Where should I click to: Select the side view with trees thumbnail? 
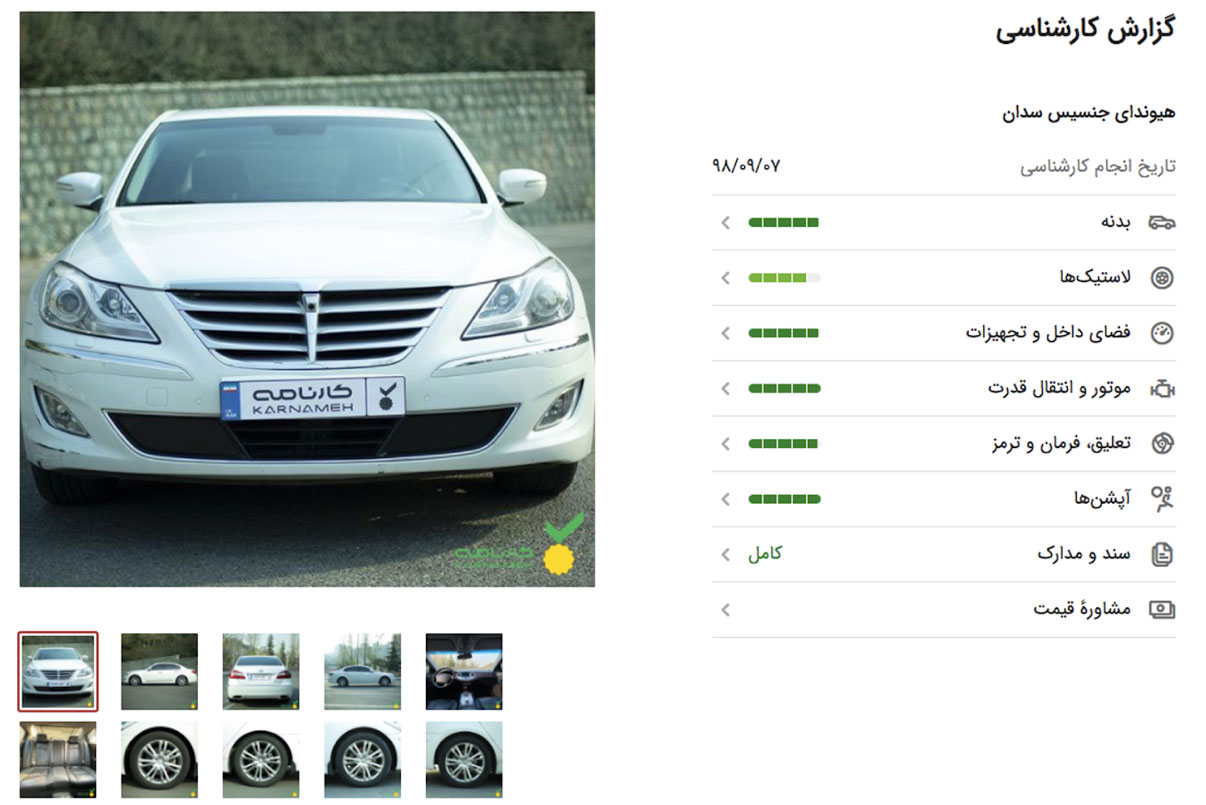159,671
